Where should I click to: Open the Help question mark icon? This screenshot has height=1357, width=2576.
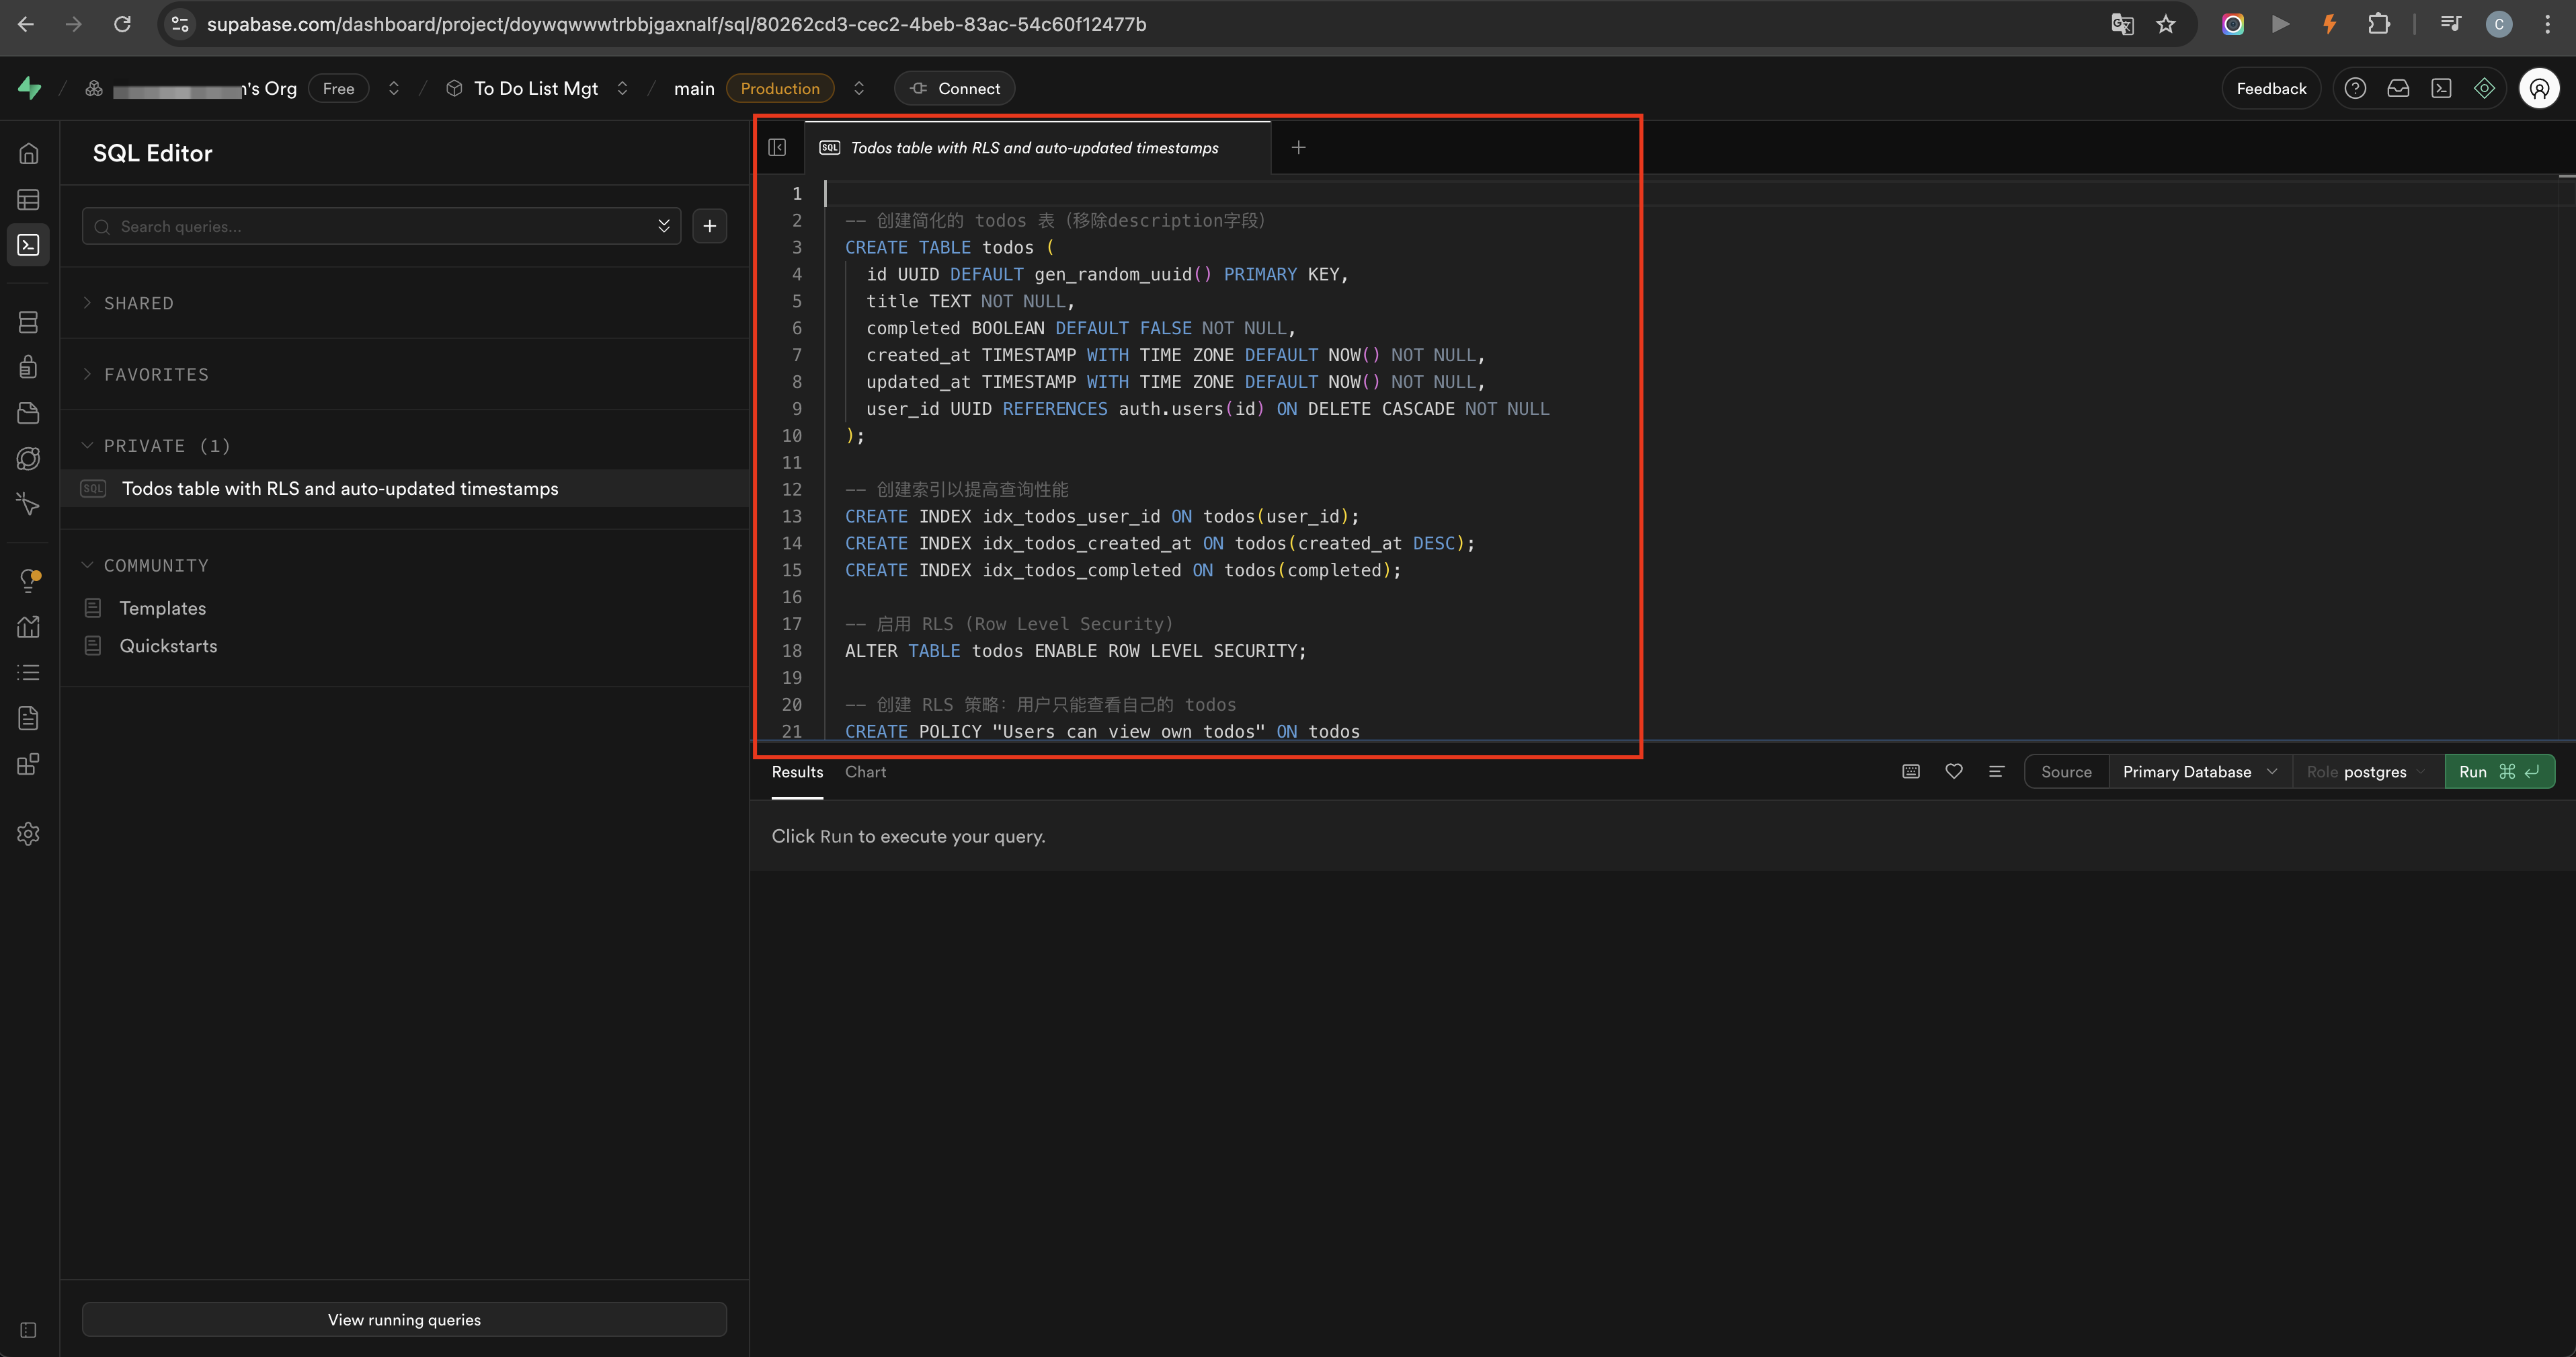(2355, 88)
